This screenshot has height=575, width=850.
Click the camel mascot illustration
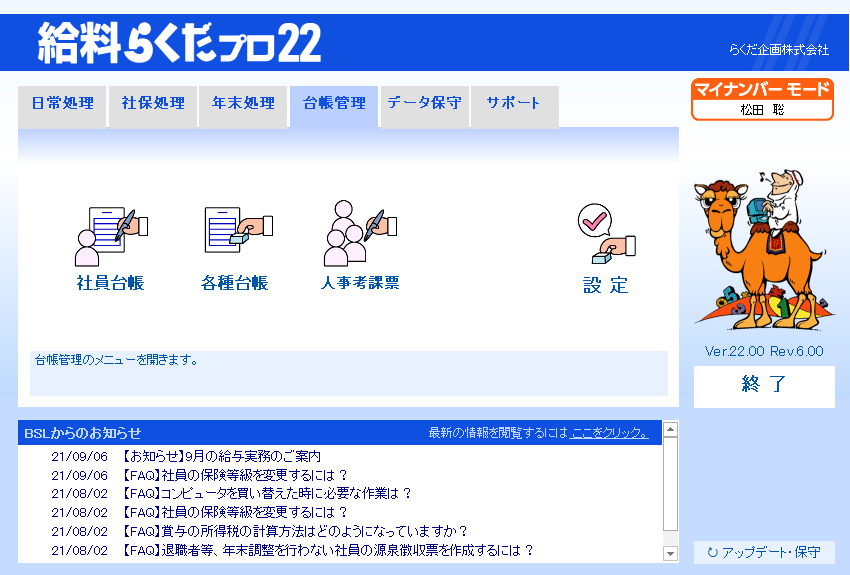point(763,250)
